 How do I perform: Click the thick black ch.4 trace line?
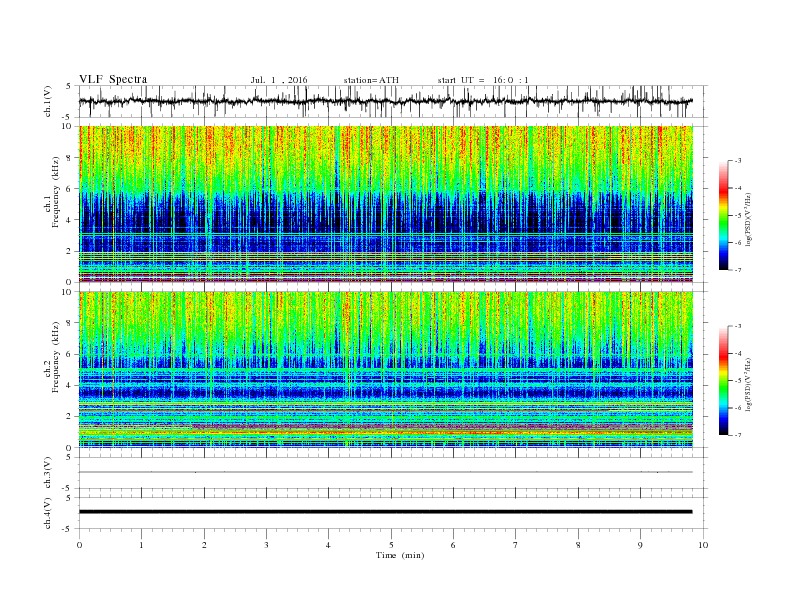coord(385,512)
